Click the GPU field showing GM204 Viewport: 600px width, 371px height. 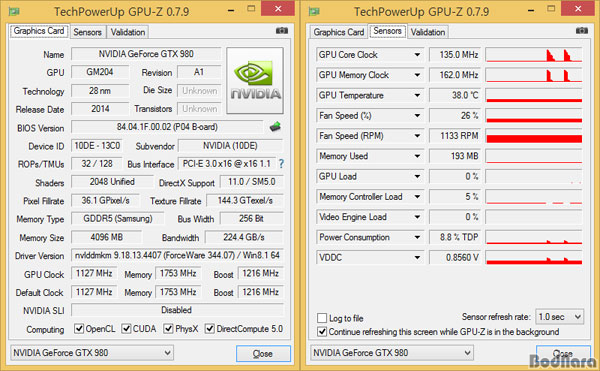(x=100, y=72)
